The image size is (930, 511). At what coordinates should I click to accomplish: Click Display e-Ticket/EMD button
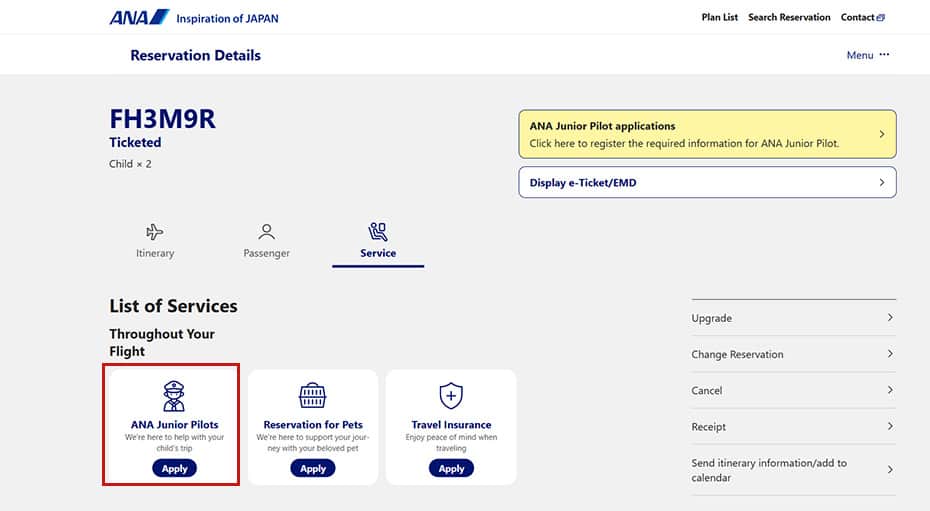pos(706,183)
